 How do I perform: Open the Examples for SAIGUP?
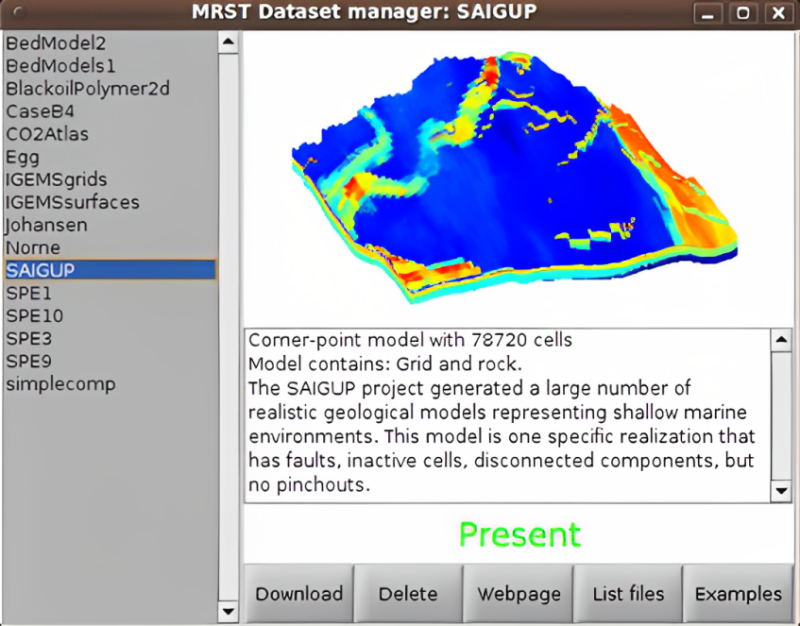738,594
